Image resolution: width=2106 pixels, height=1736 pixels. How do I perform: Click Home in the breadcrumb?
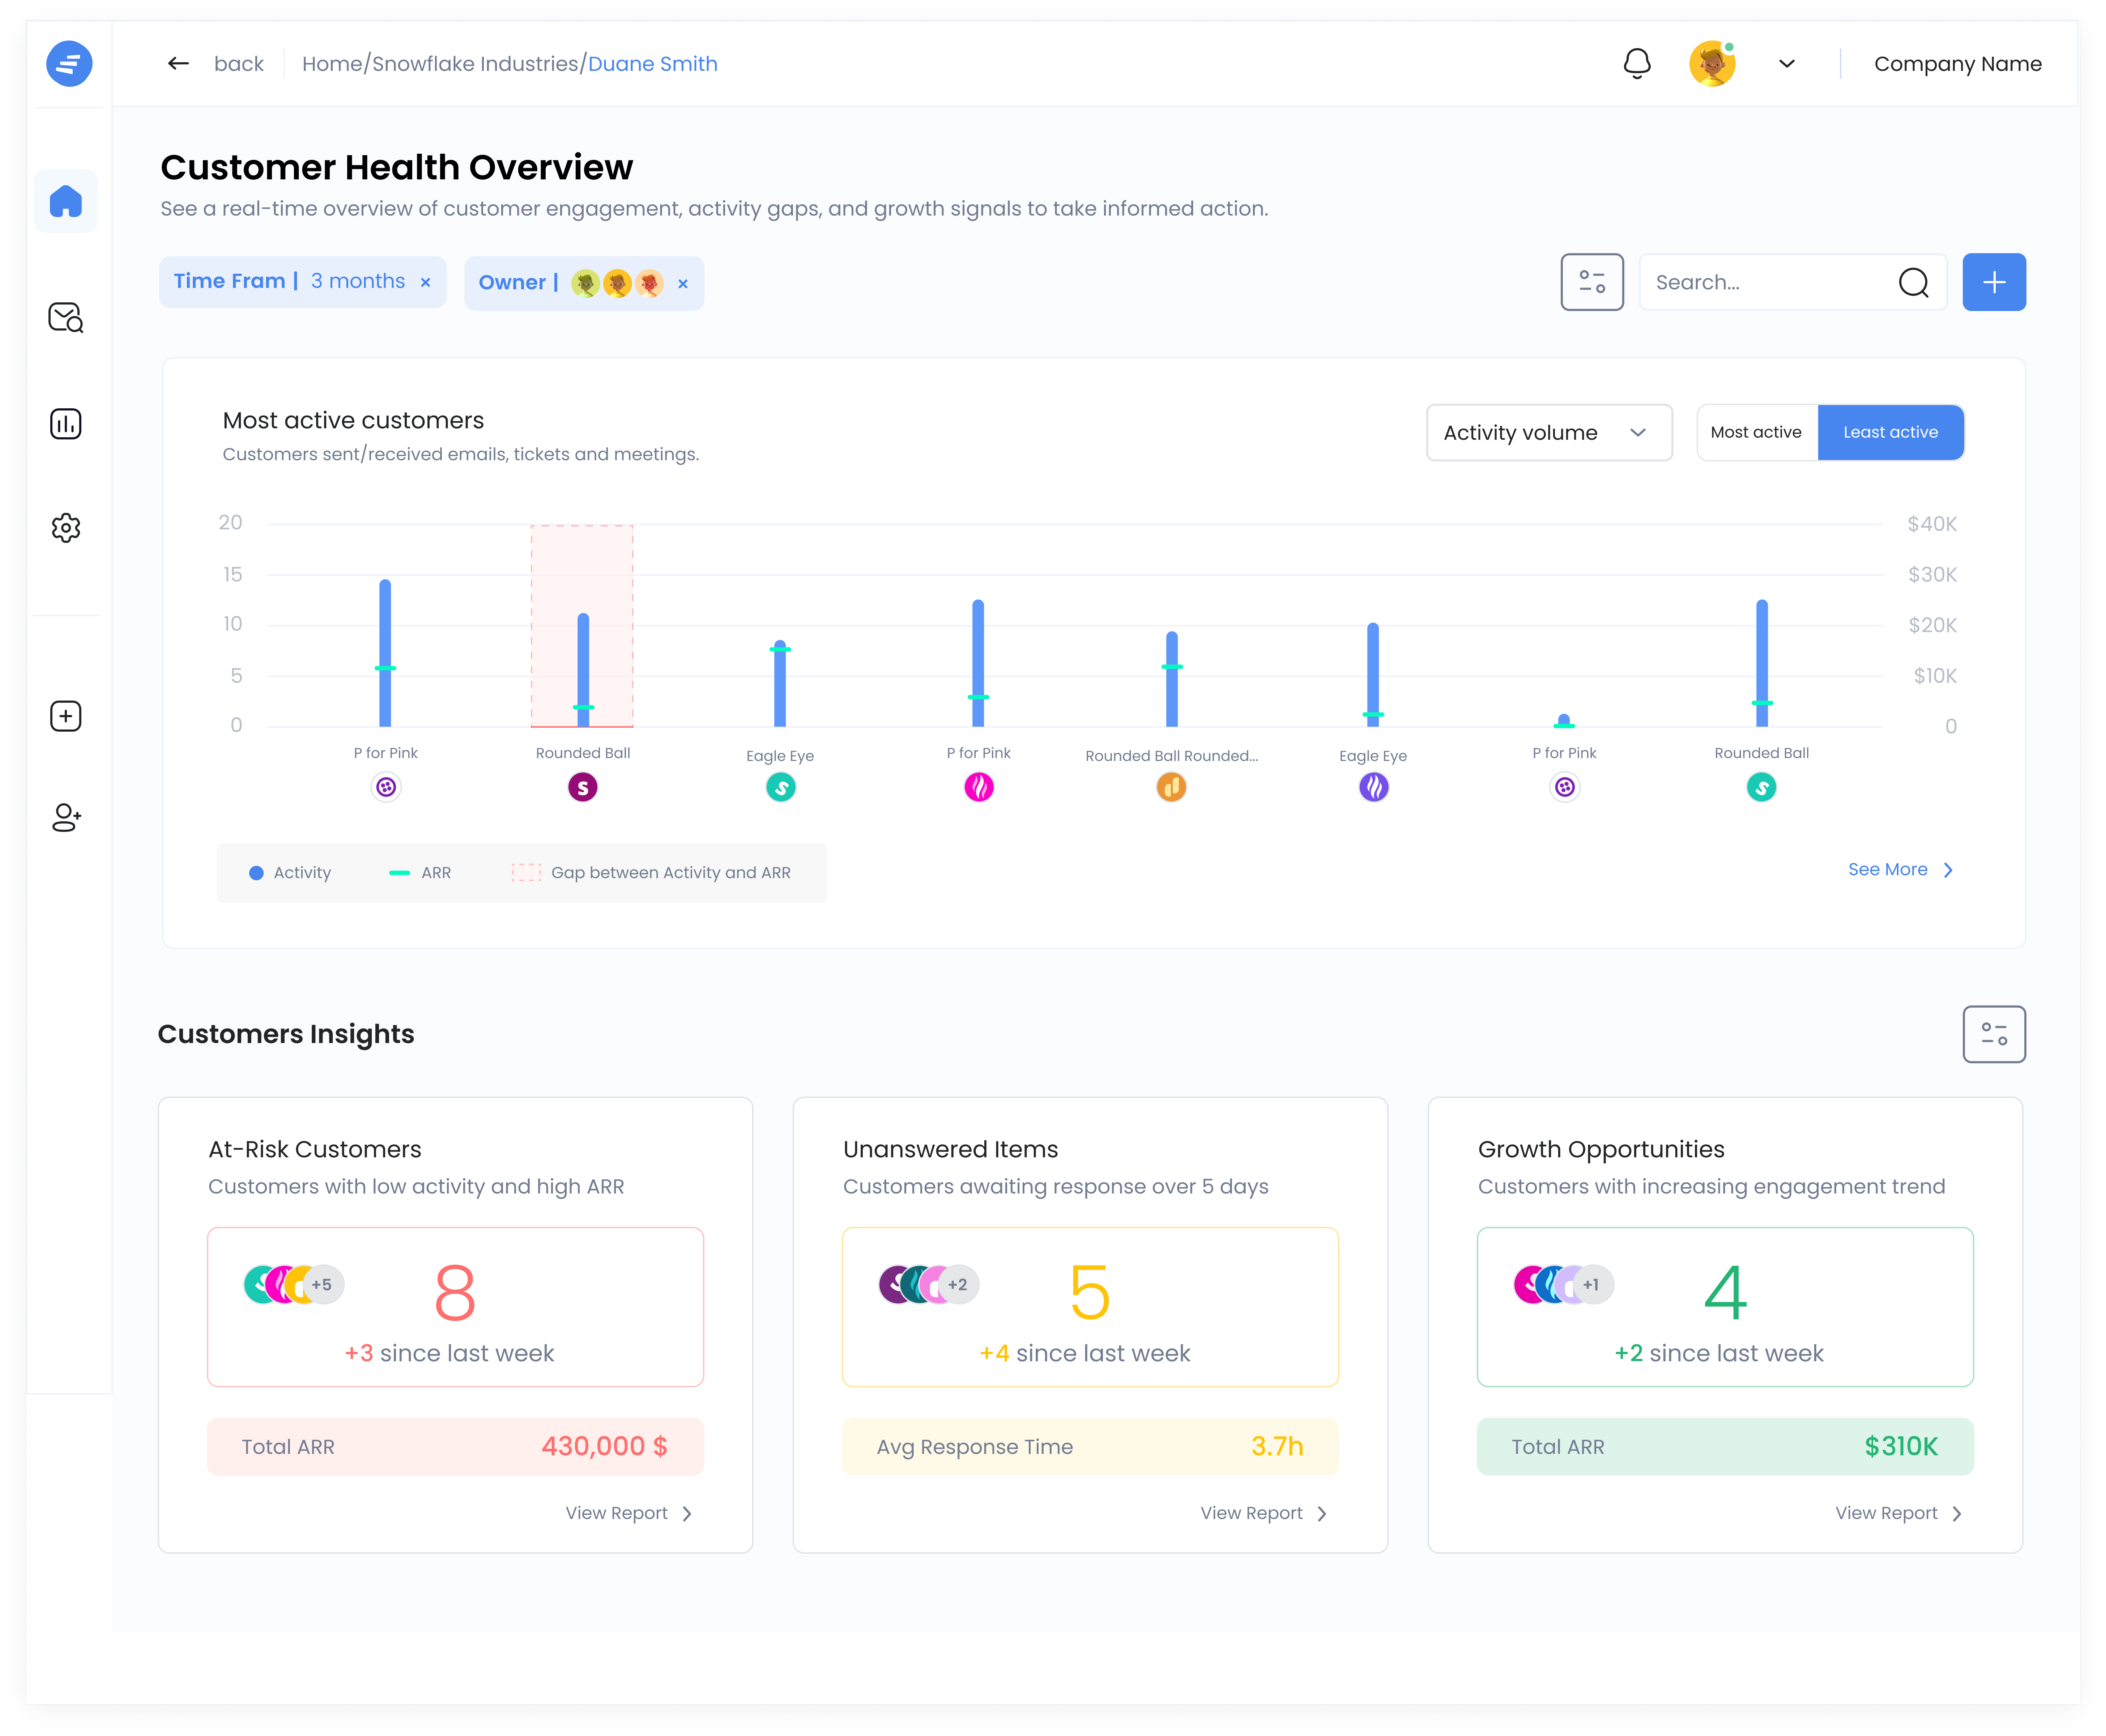(332, 64)
